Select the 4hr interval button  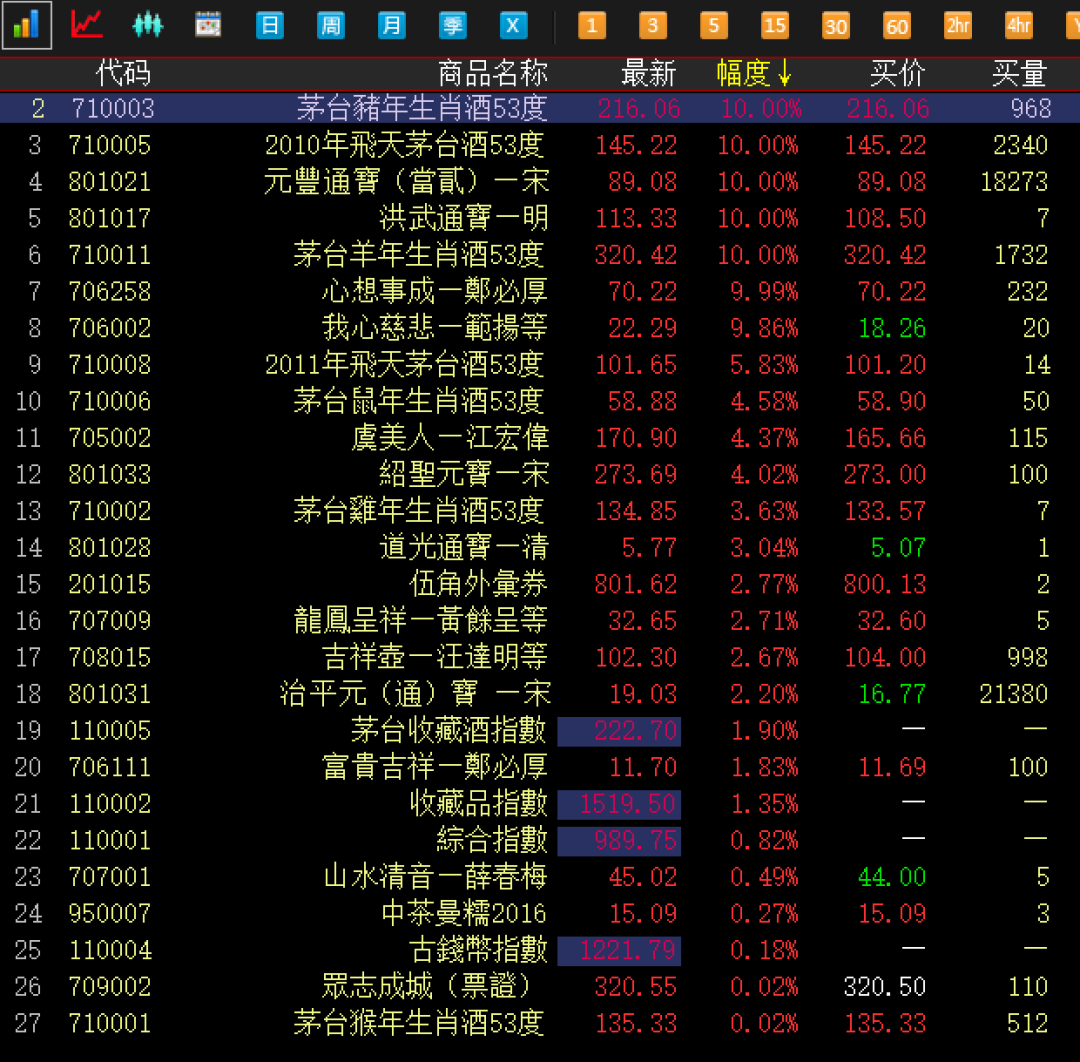click(x=1019, y=25)
